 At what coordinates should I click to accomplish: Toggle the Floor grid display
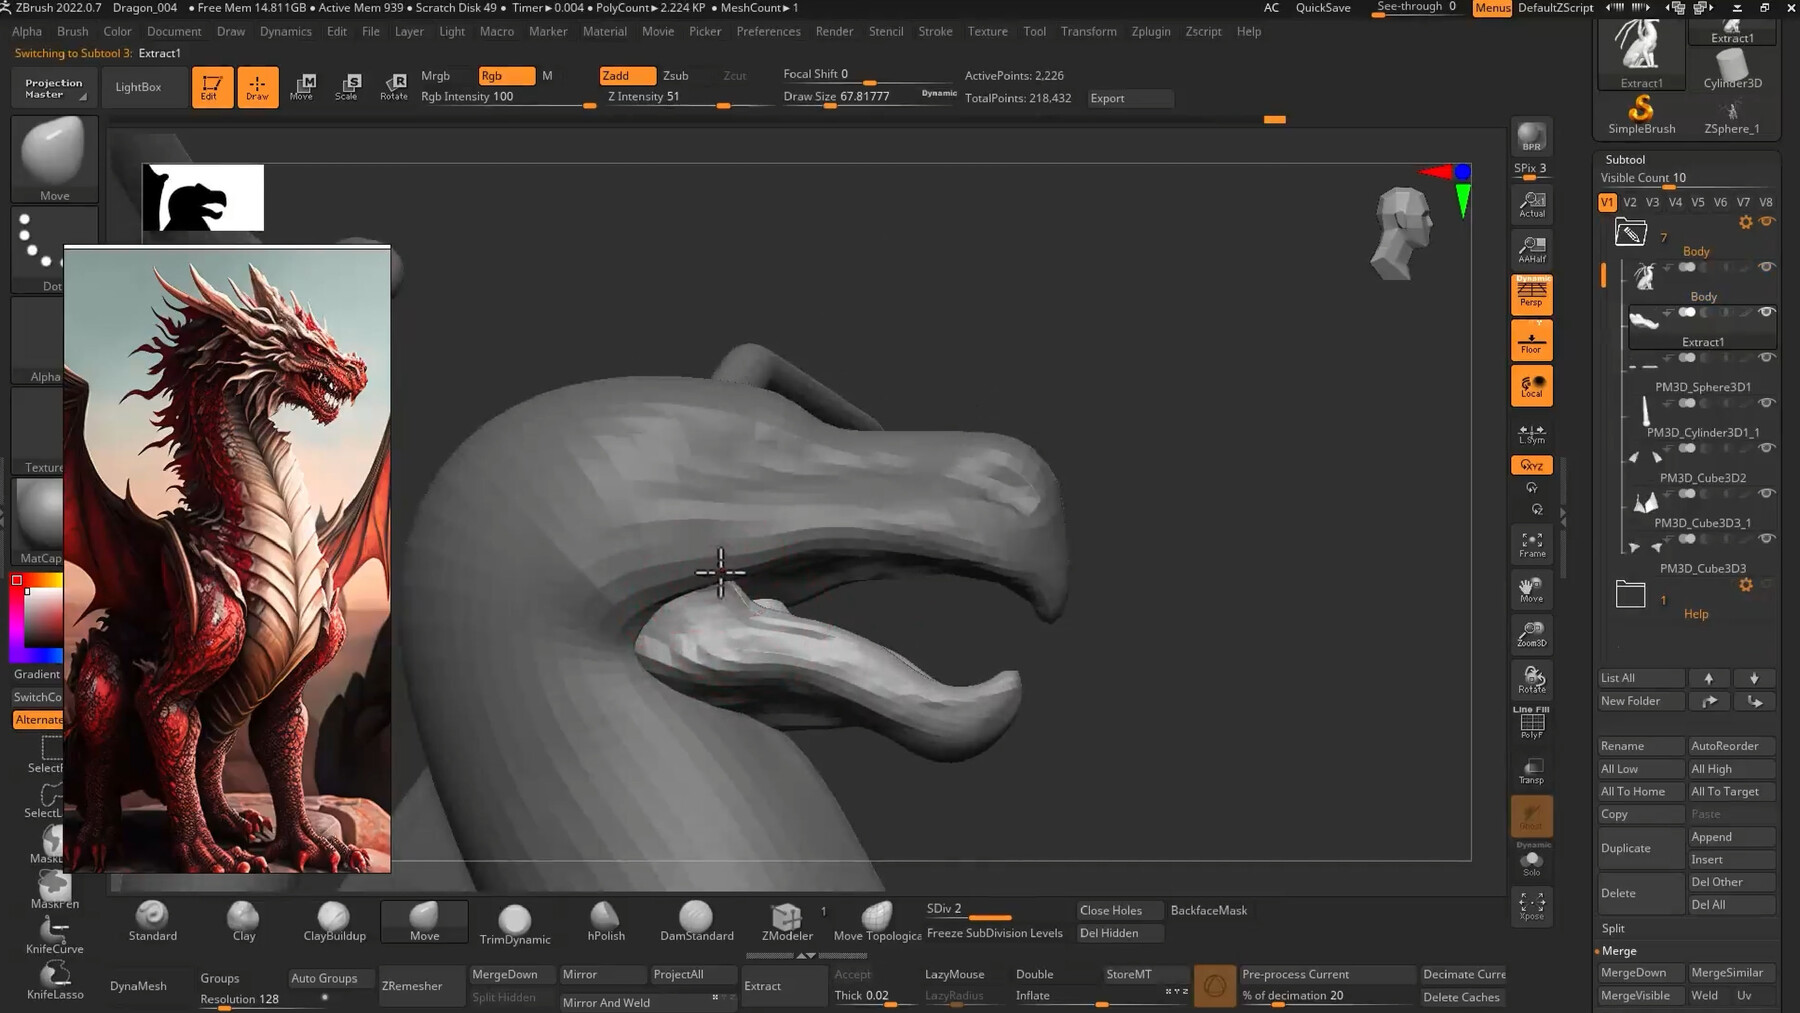click(x=1531, y=340)
